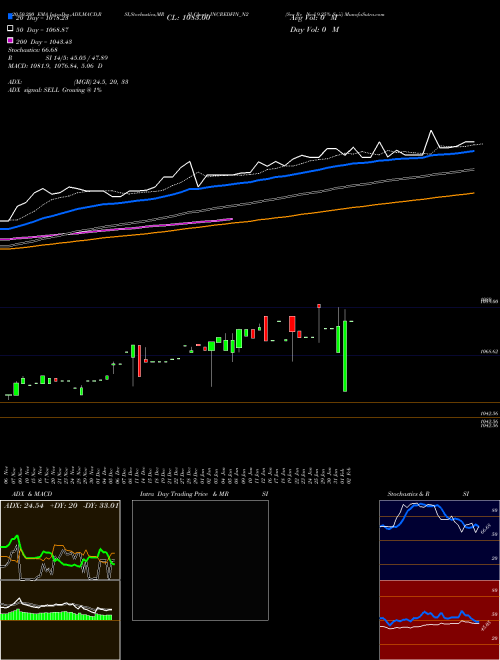This screenshot has width=500, height=660.
Task: Click the '-DY: 33.01' value in ADX panel
Action: (x=102, y=506)
